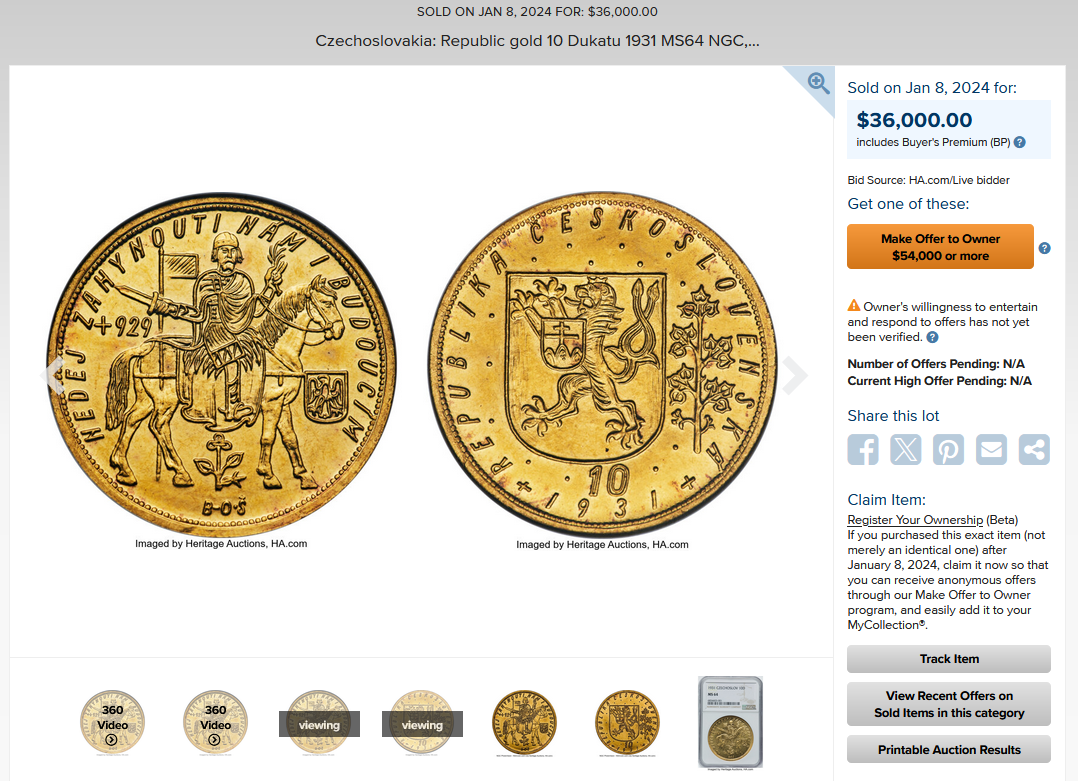Screen dimensions: 1078x781
Task: Click the Track Item button
Action: pos(949,659)
